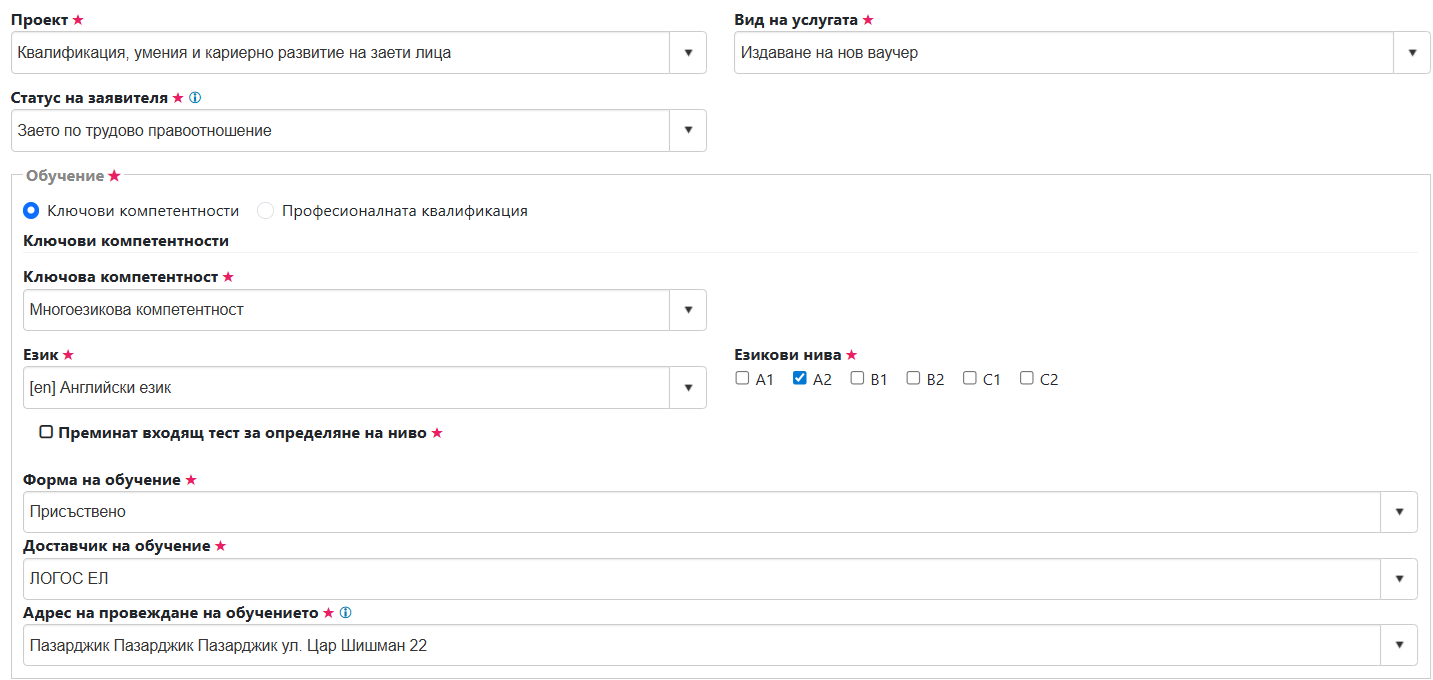Expand the Вид на услугата dropdown

point(1411,53)
